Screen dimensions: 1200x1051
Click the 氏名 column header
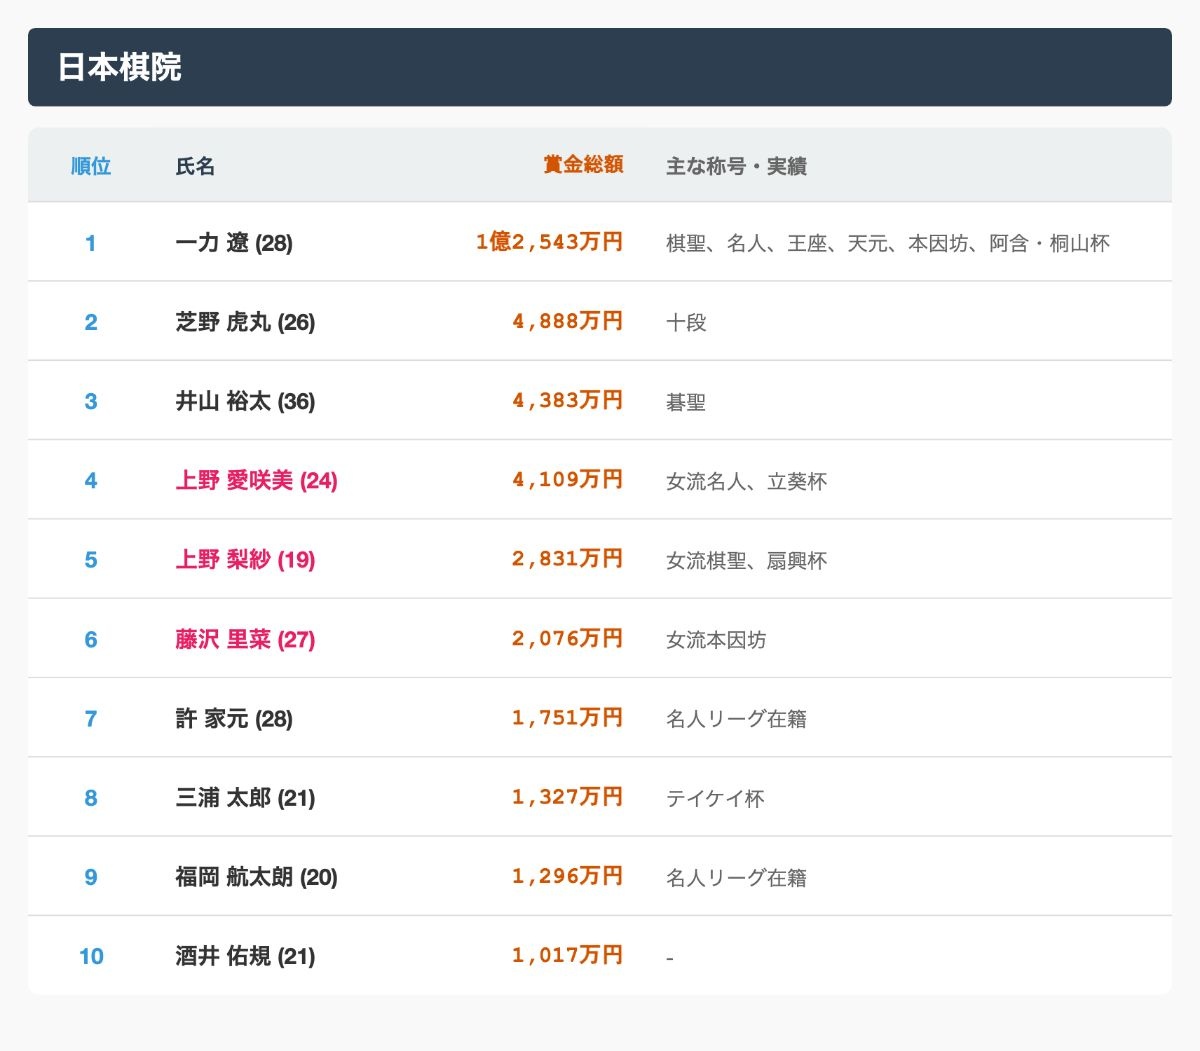[x=195, y=166]
